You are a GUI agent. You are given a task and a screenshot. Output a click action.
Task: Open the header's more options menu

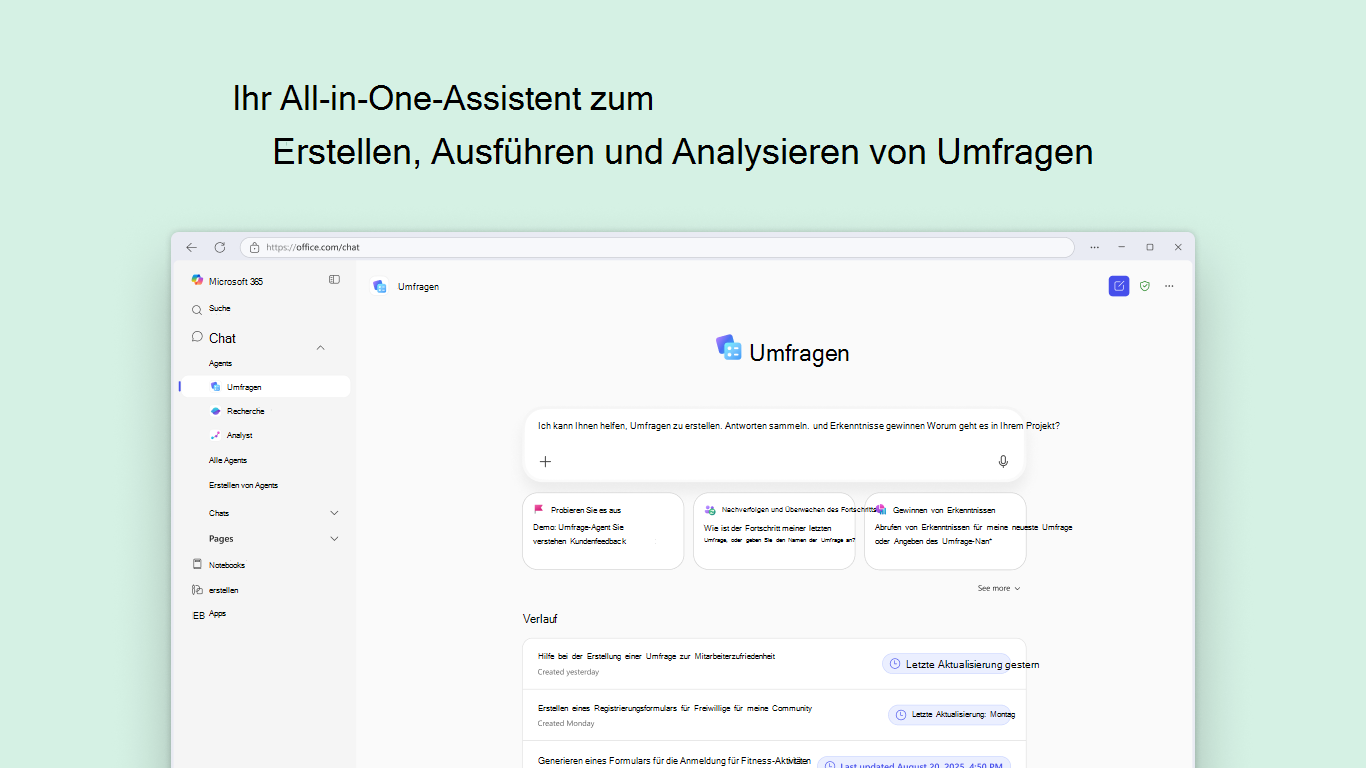[1169, 286]
